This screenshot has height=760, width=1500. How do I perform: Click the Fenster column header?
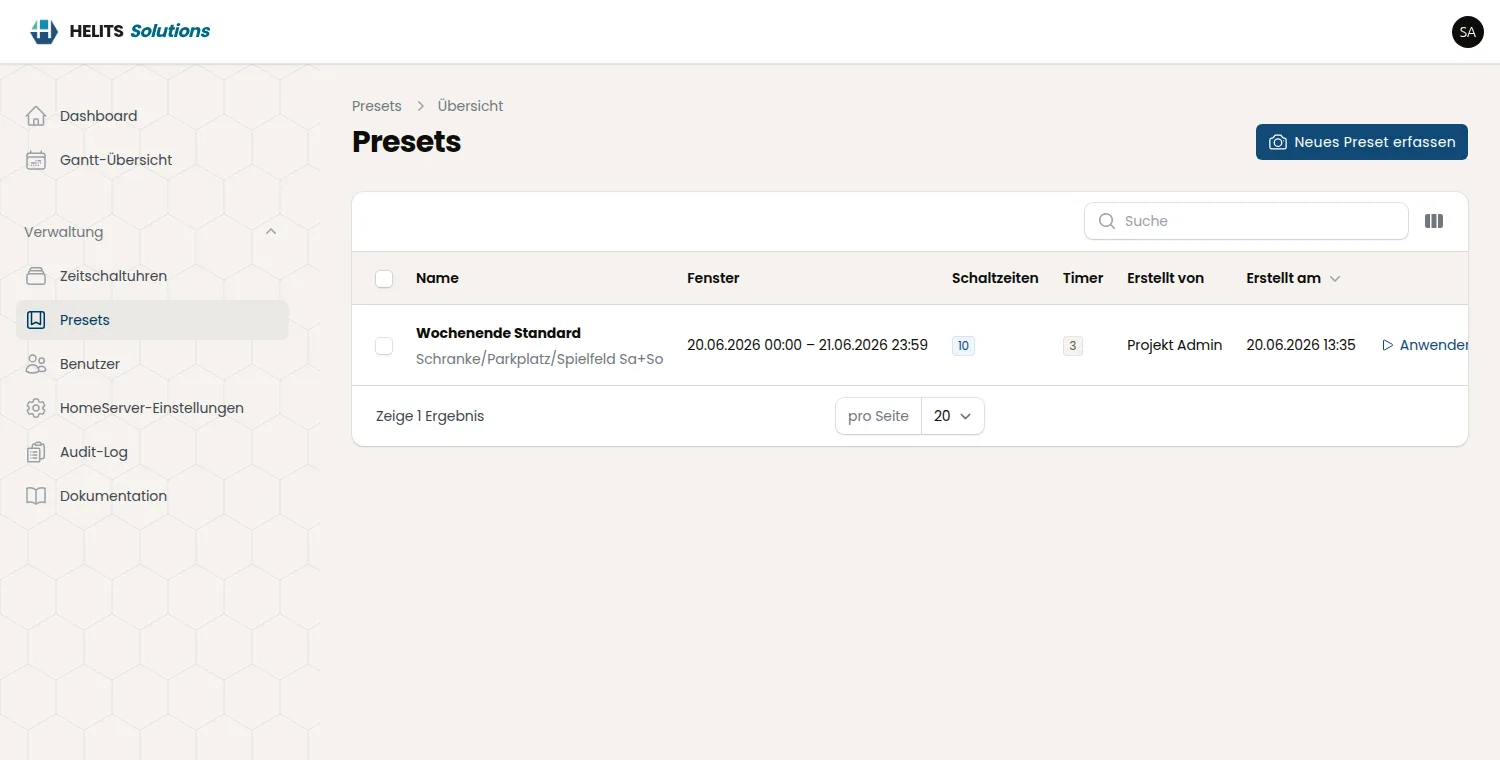click(x=713, y=278)
